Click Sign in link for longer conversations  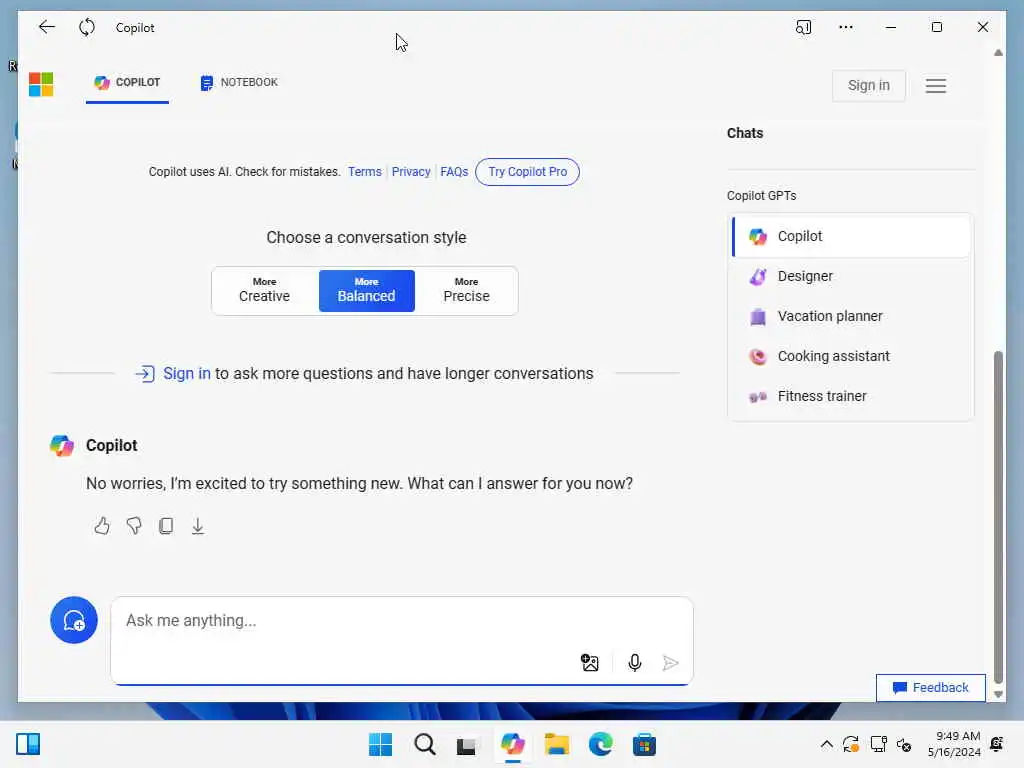187,374
